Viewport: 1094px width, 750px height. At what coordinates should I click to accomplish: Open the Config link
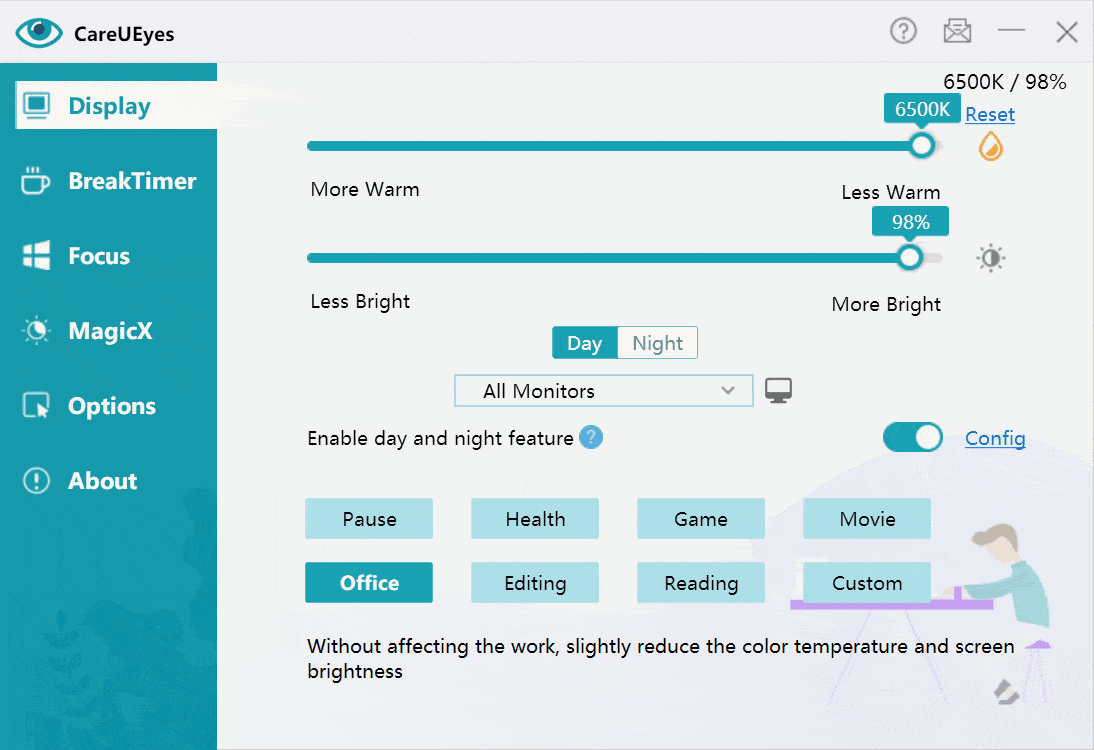[x=994, y=438]
